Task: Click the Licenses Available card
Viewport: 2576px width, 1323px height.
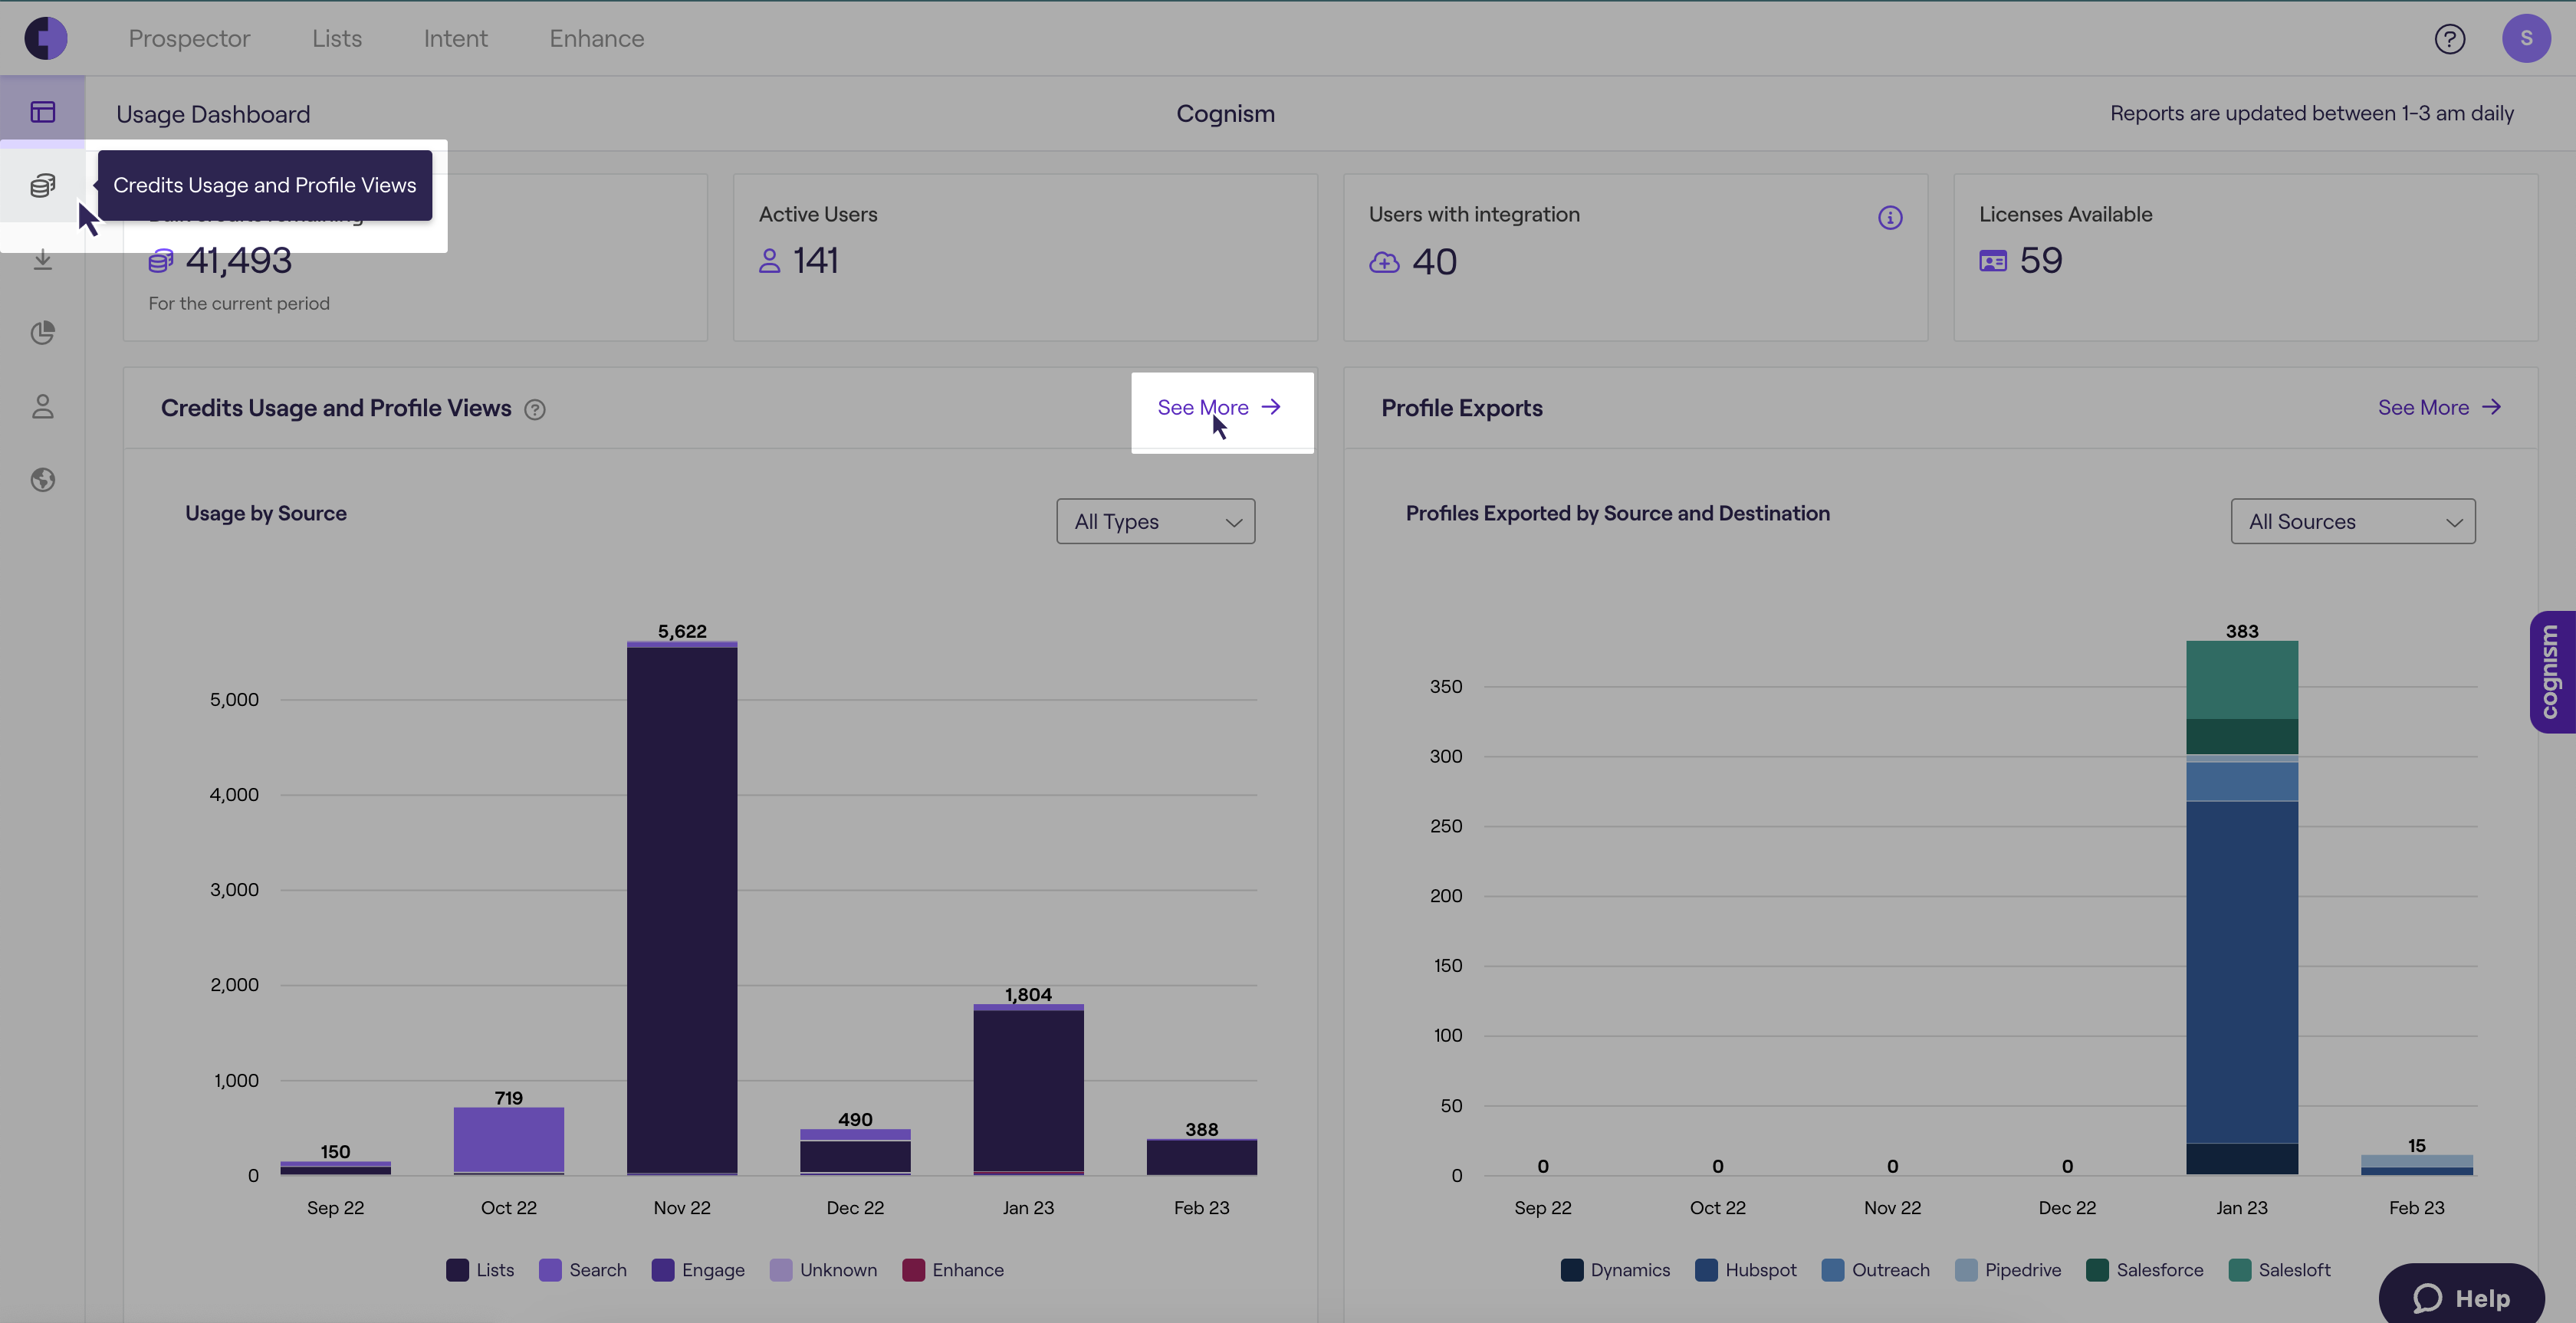Action: coord(2245,258)
